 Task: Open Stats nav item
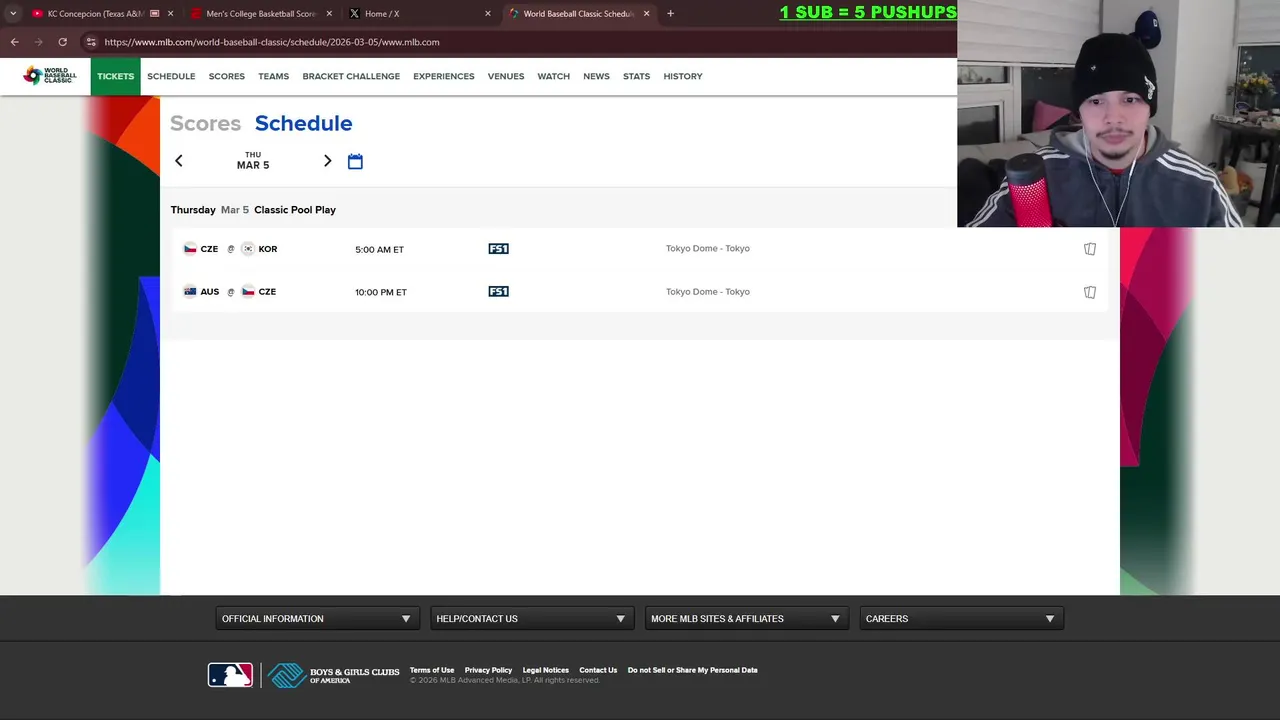[x=636, y=77]
